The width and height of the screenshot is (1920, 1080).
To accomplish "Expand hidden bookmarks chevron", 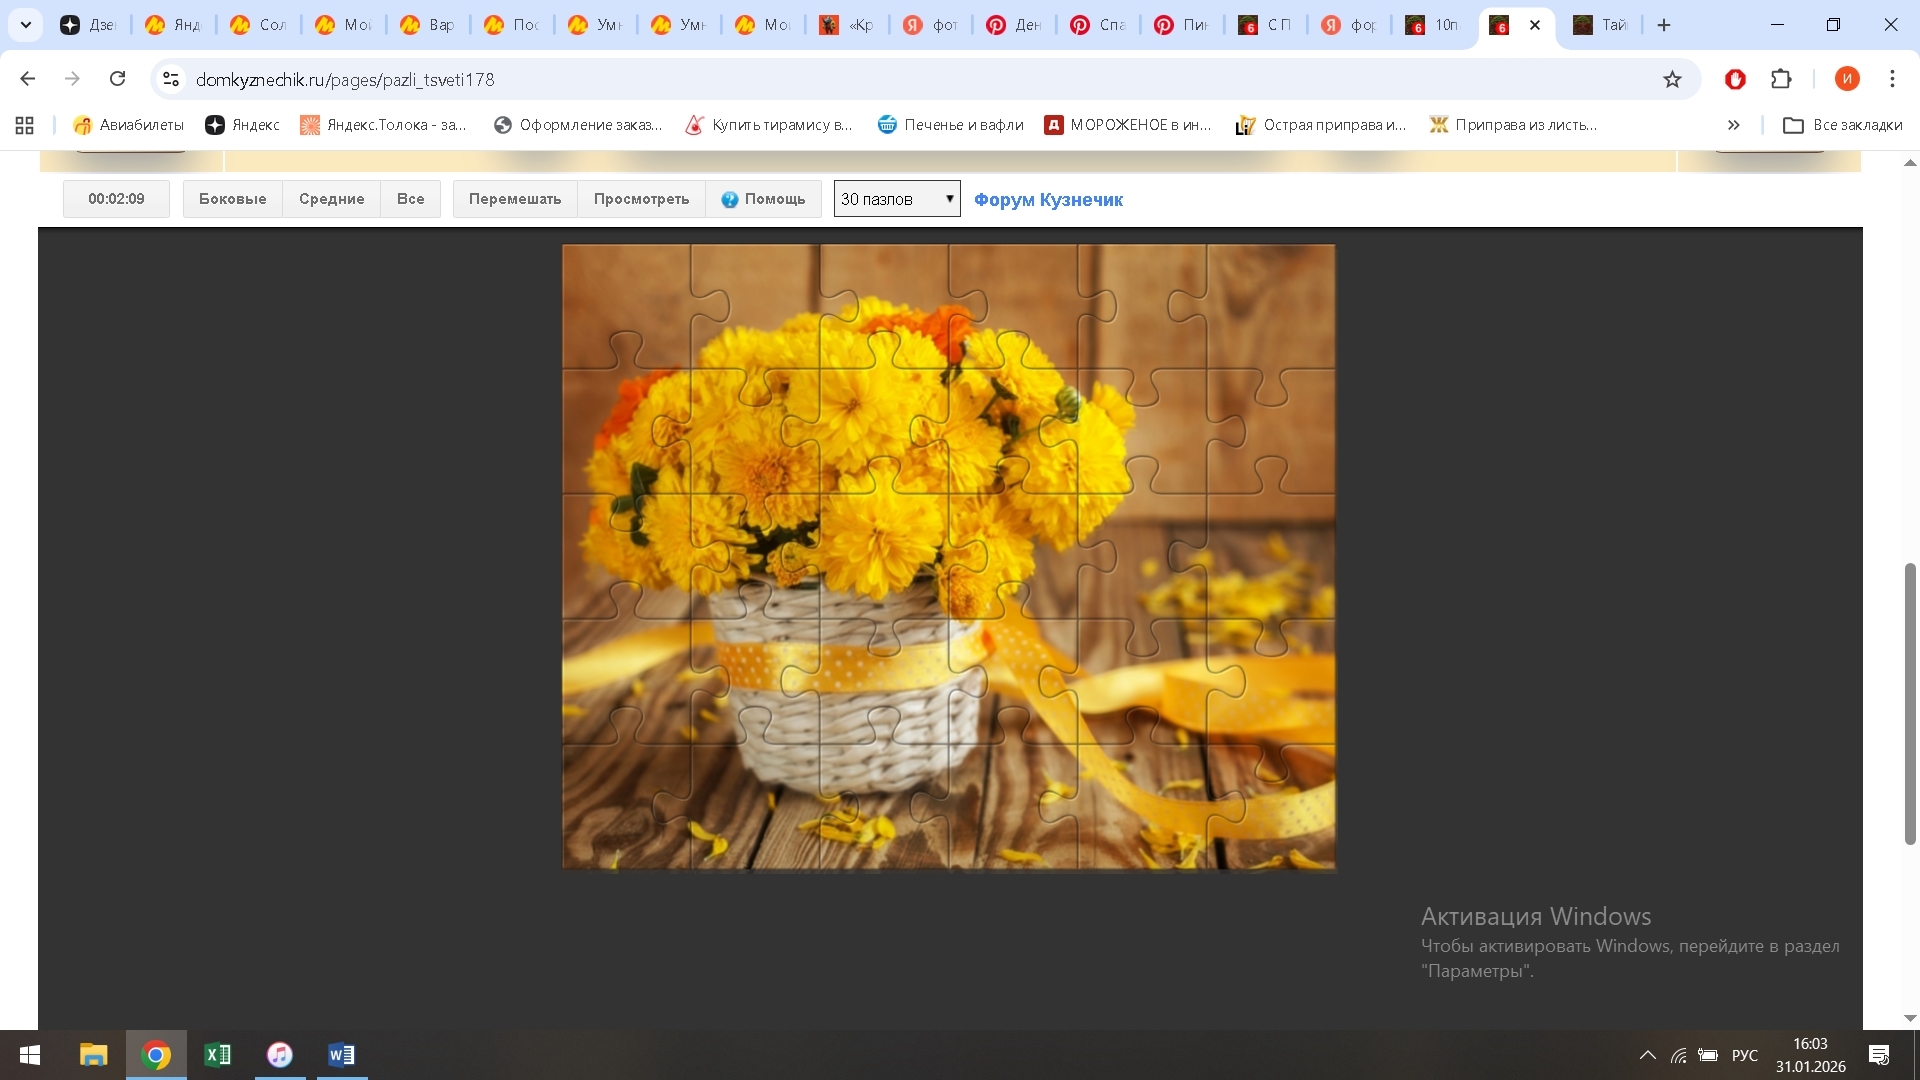I will click(x=1733, y=125).
